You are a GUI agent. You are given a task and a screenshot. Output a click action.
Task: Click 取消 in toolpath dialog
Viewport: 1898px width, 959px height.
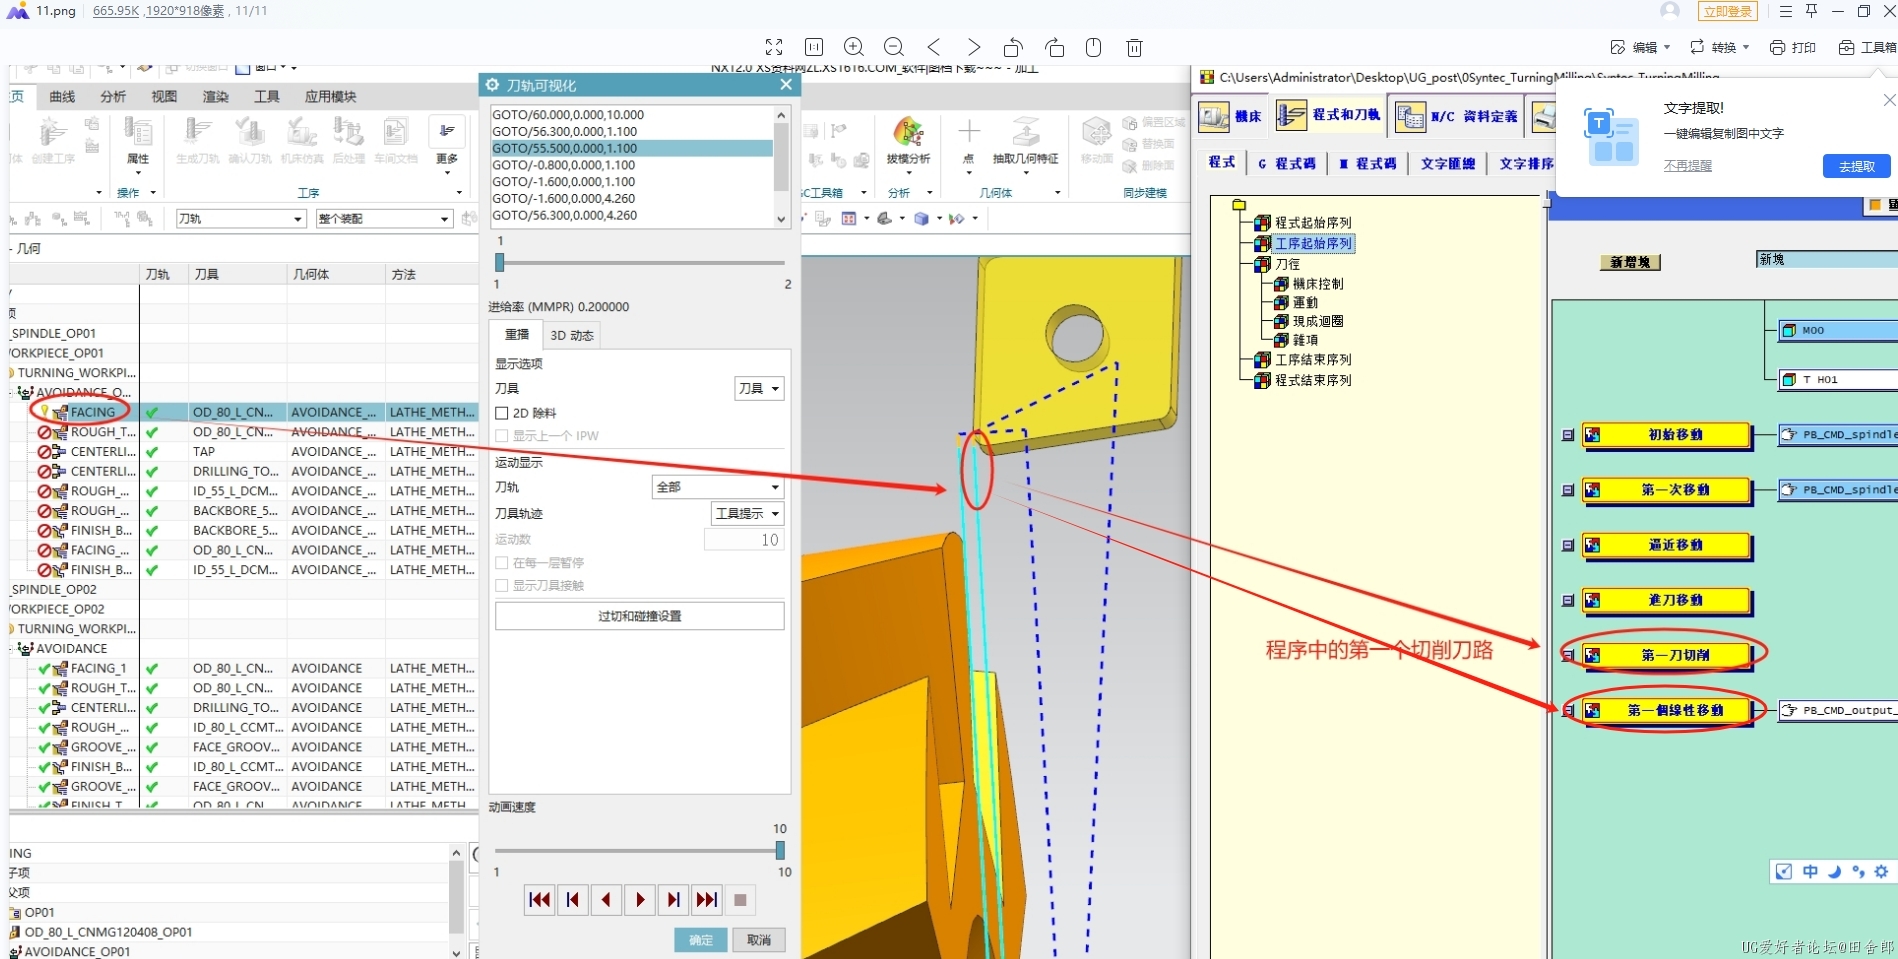(x=759, y=940)
